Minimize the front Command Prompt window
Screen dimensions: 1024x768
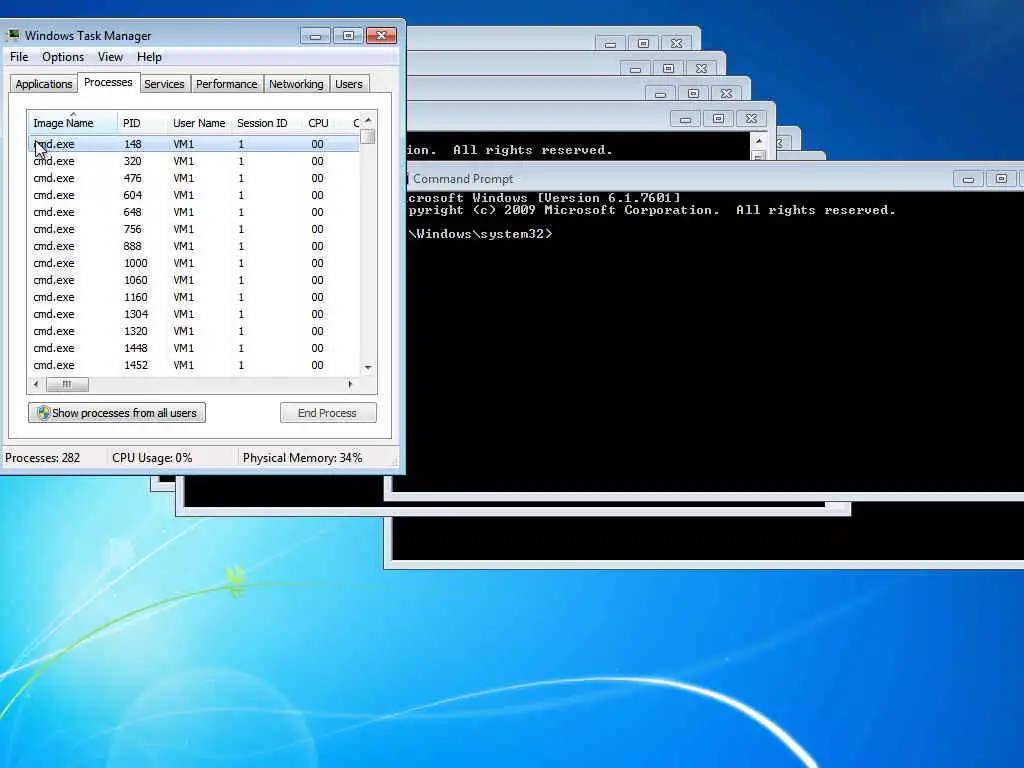[x=968, y=179]
